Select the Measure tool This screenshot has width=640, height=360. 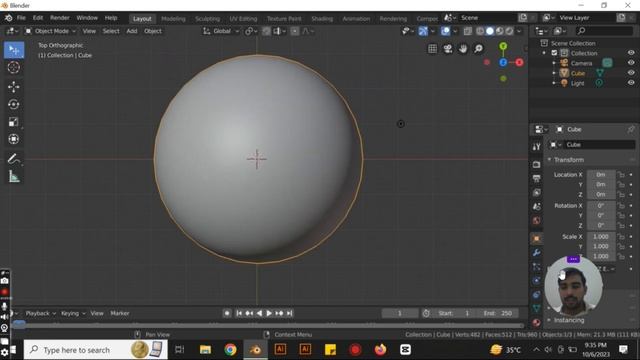coord(14,176)
